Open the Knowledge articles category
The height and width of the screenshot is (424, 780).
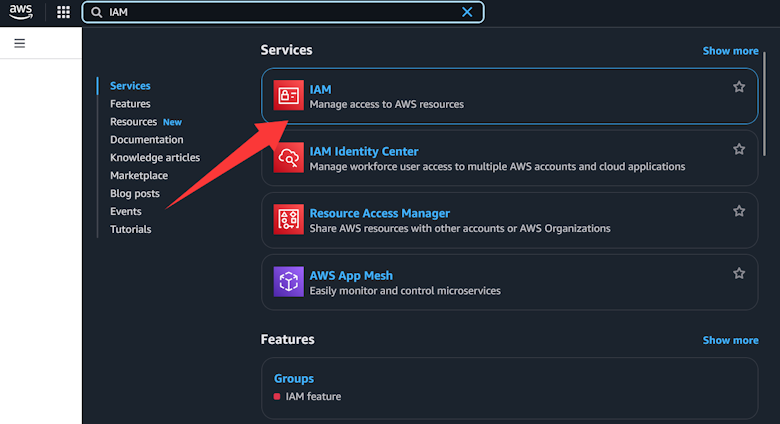click(x=155, y=158)
